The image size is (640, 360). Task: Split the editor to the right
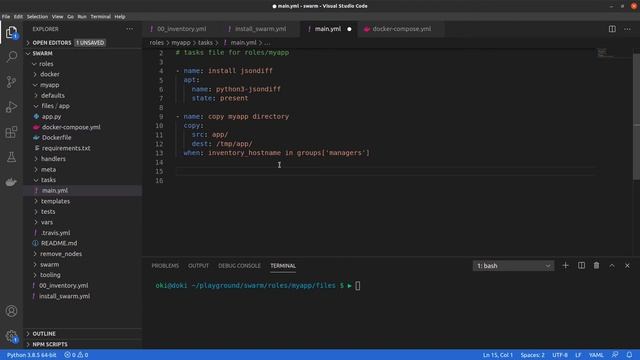click(612, 29)
